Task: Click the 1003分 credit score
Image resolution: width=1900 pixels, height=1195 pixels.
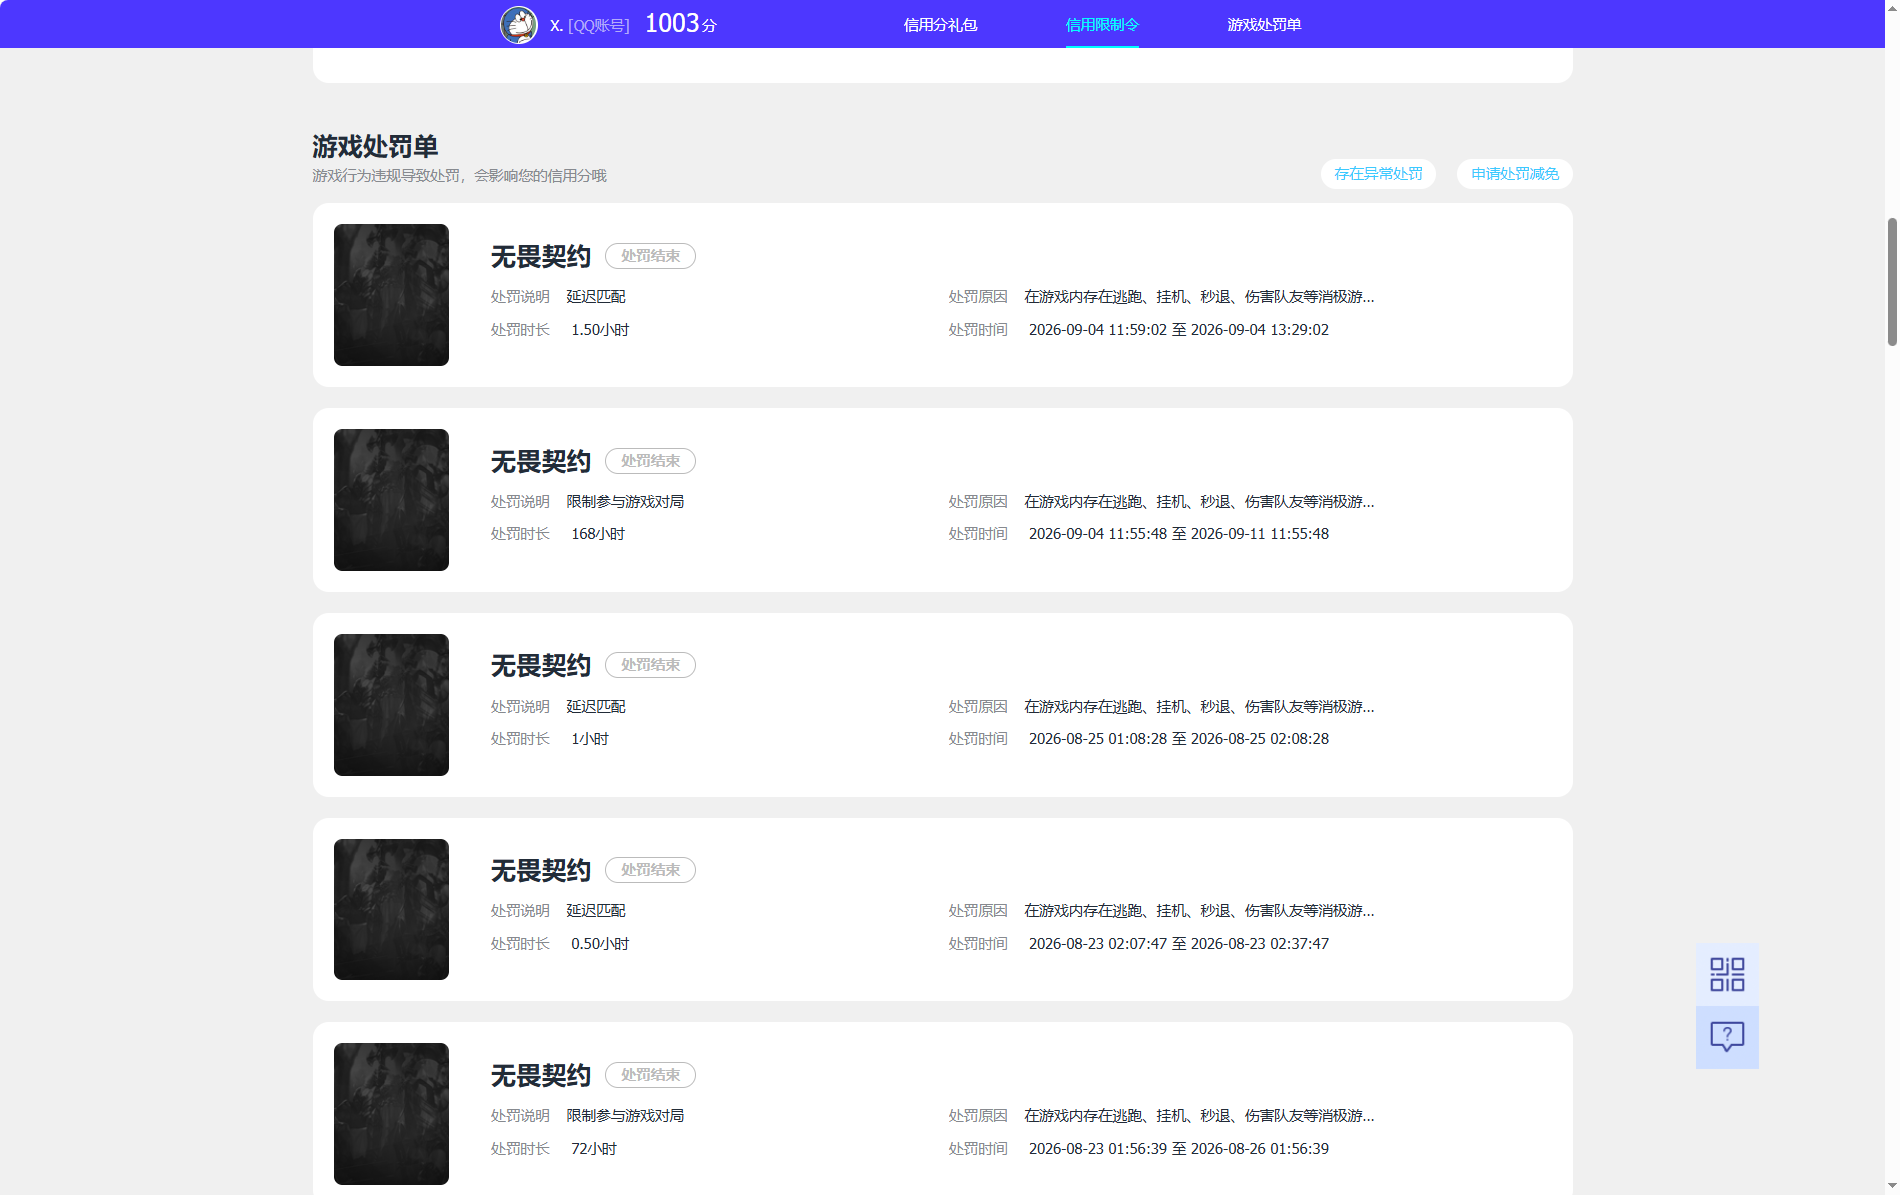Action: (x=681, y=24)
